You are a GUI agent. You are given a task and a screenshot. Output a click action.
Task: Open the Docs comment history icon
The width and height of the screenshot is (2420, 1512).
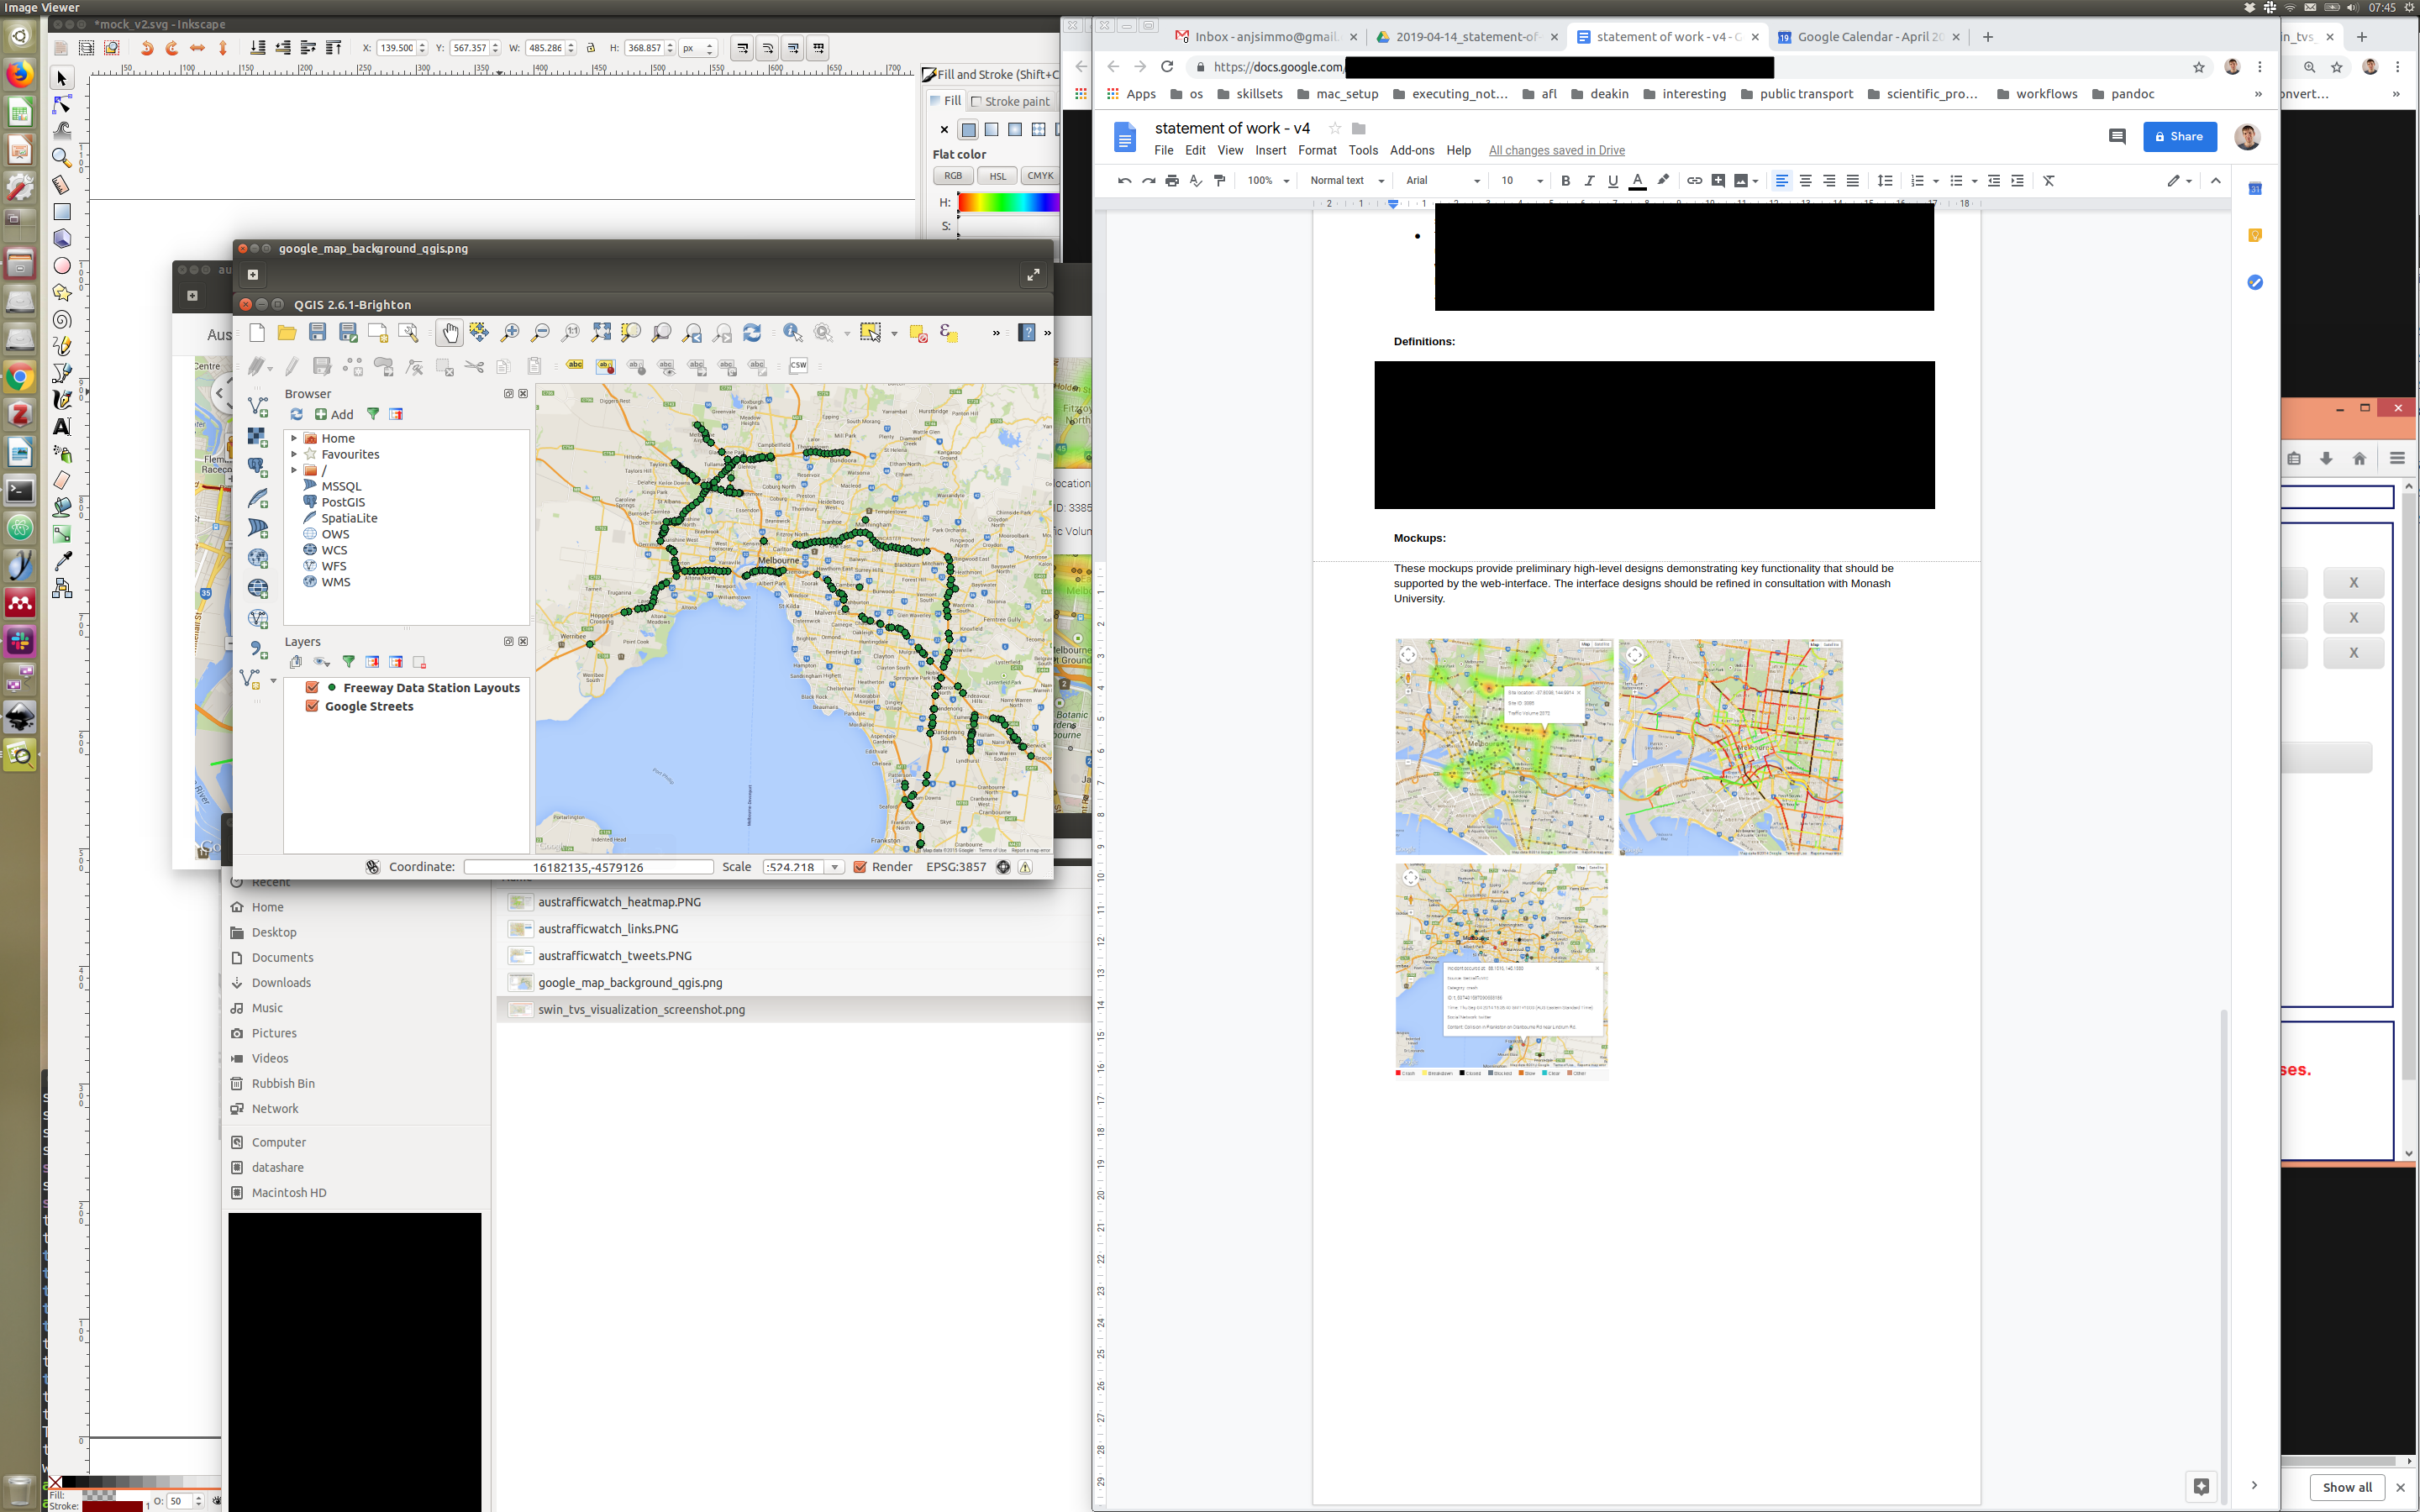2116,136
